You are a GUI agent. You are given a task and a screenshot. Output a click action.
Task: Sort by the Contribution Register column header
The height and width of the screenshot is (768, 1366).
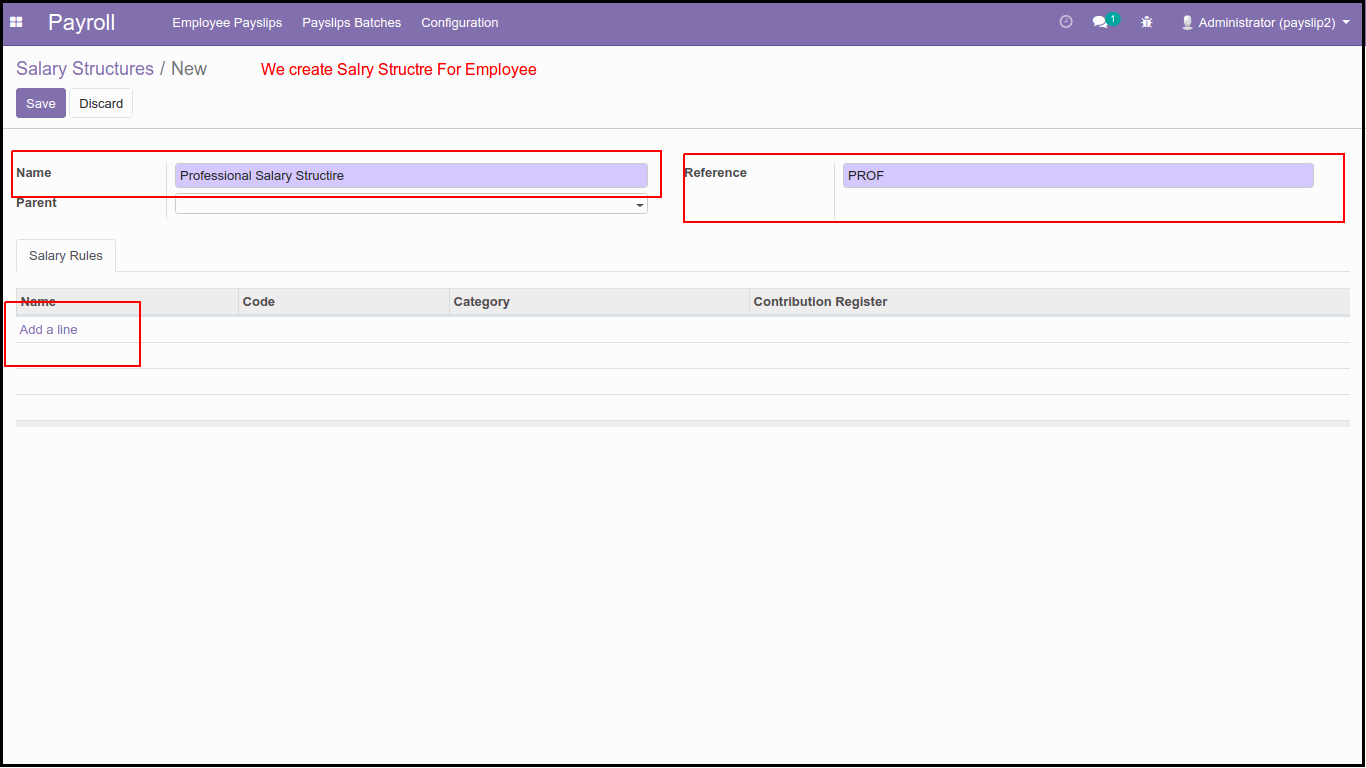pos(1049,302)
